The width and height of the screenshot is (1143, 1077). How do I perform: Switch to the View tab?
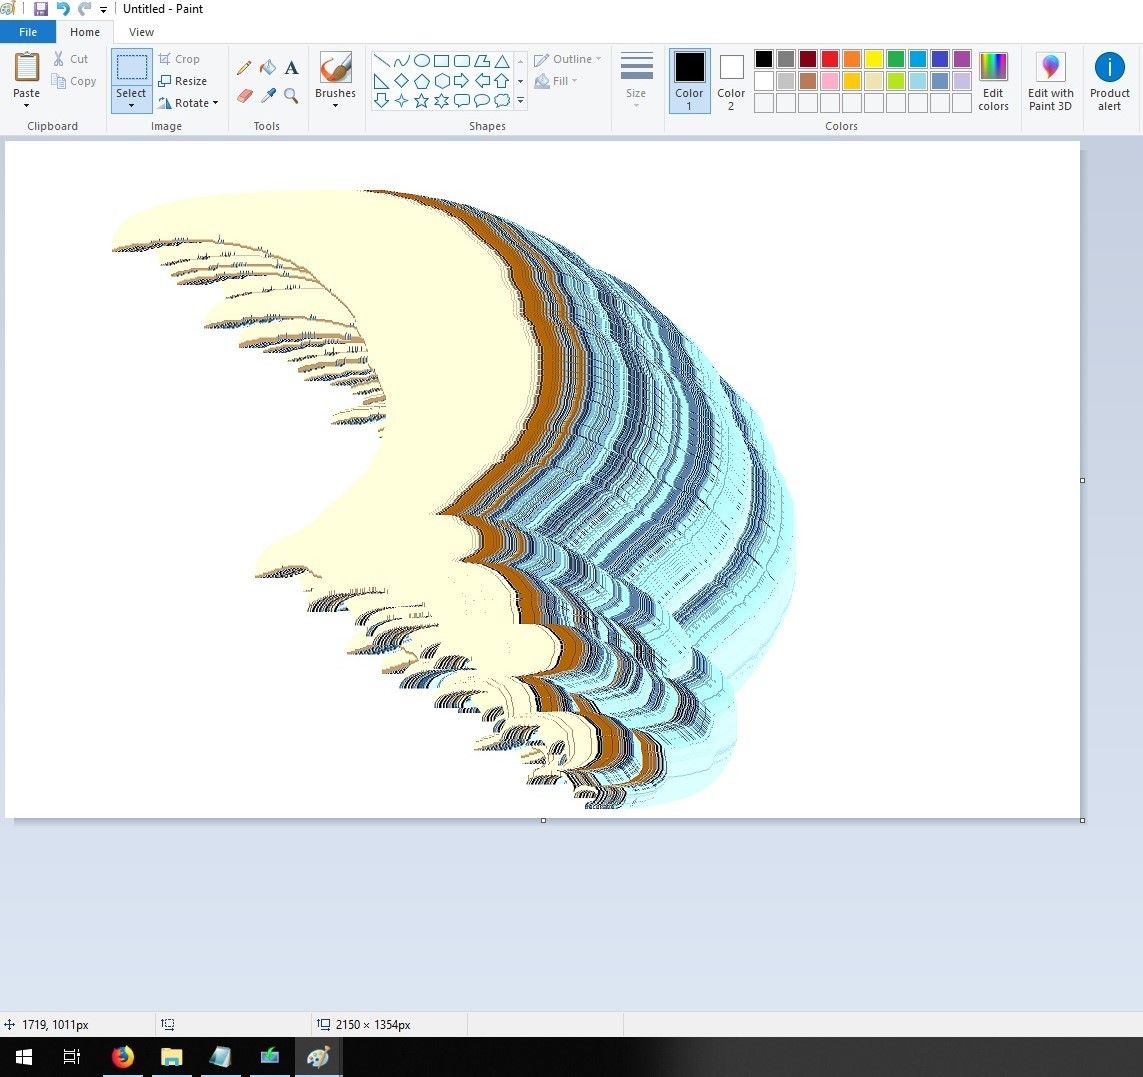pos(141,31)
